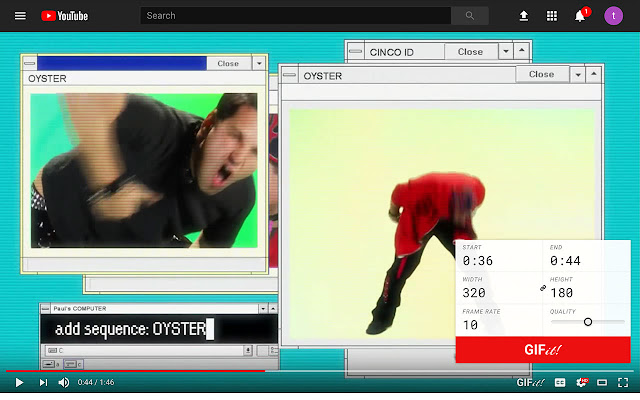Open the YouTube apps grid
The image size is (640, 400).
(x=551, y=16)
